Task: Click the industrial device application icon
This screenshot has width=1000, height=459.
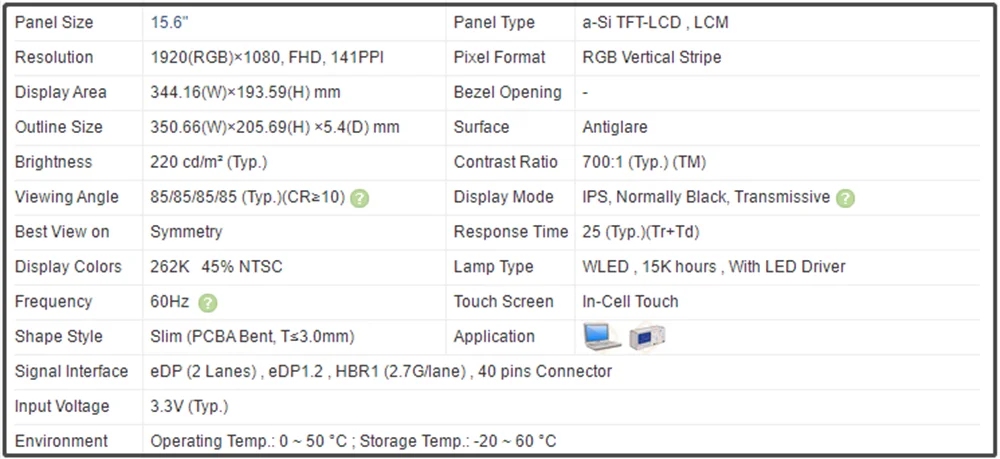Action: tap(648, 337)
